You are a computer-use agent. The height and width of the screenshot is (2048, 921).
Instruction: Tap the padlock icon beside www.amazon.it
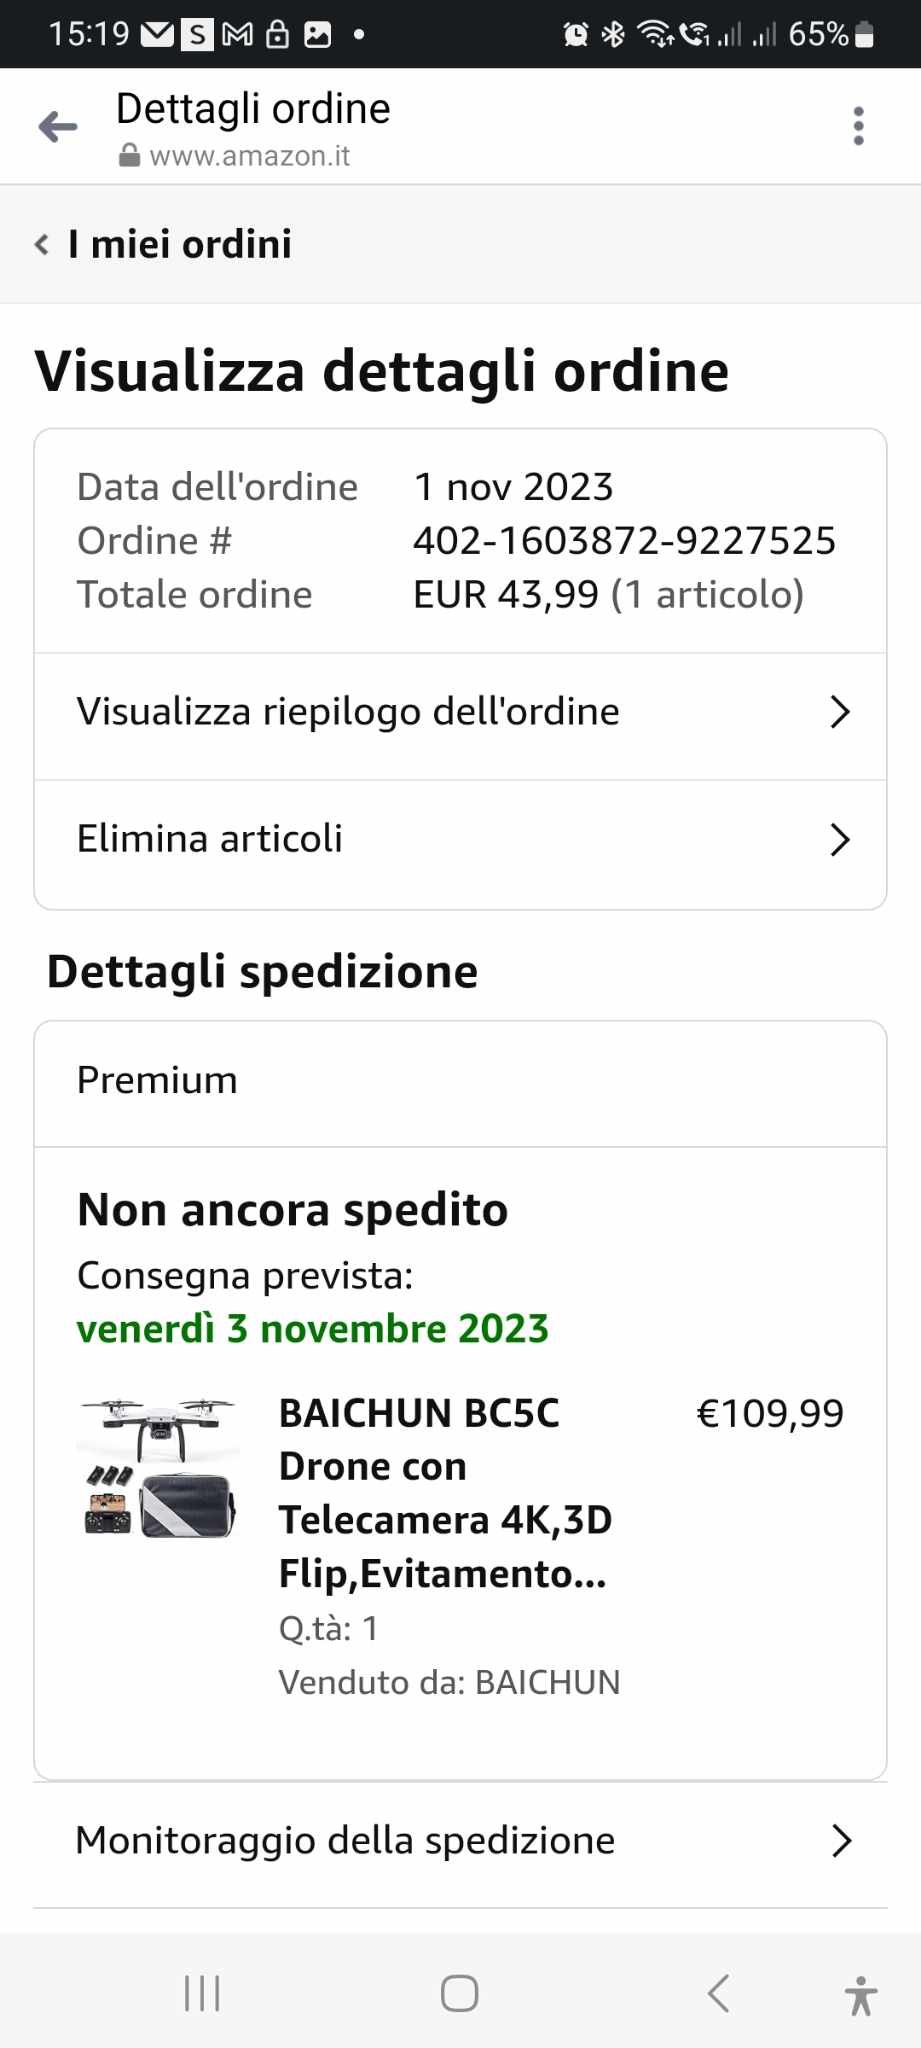click(x=129, y=156)
